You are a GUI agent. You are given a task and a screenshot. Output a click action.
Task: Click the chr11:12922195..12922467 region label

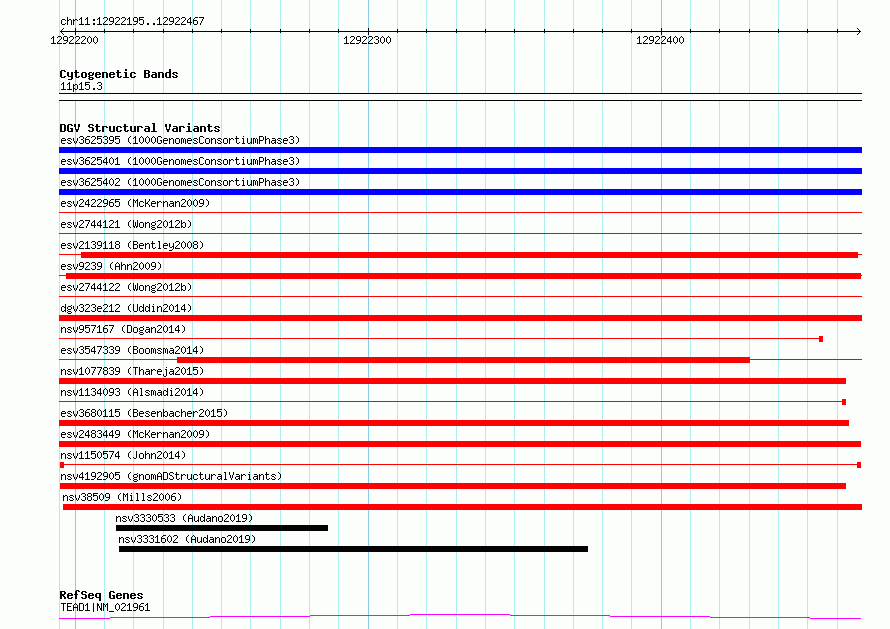(x=132, y=22)
